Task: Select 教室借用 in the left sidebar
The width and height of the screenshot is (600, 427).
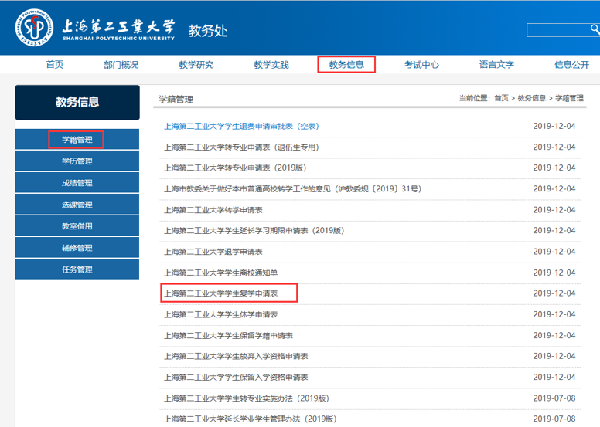Action: pos(77,226)
